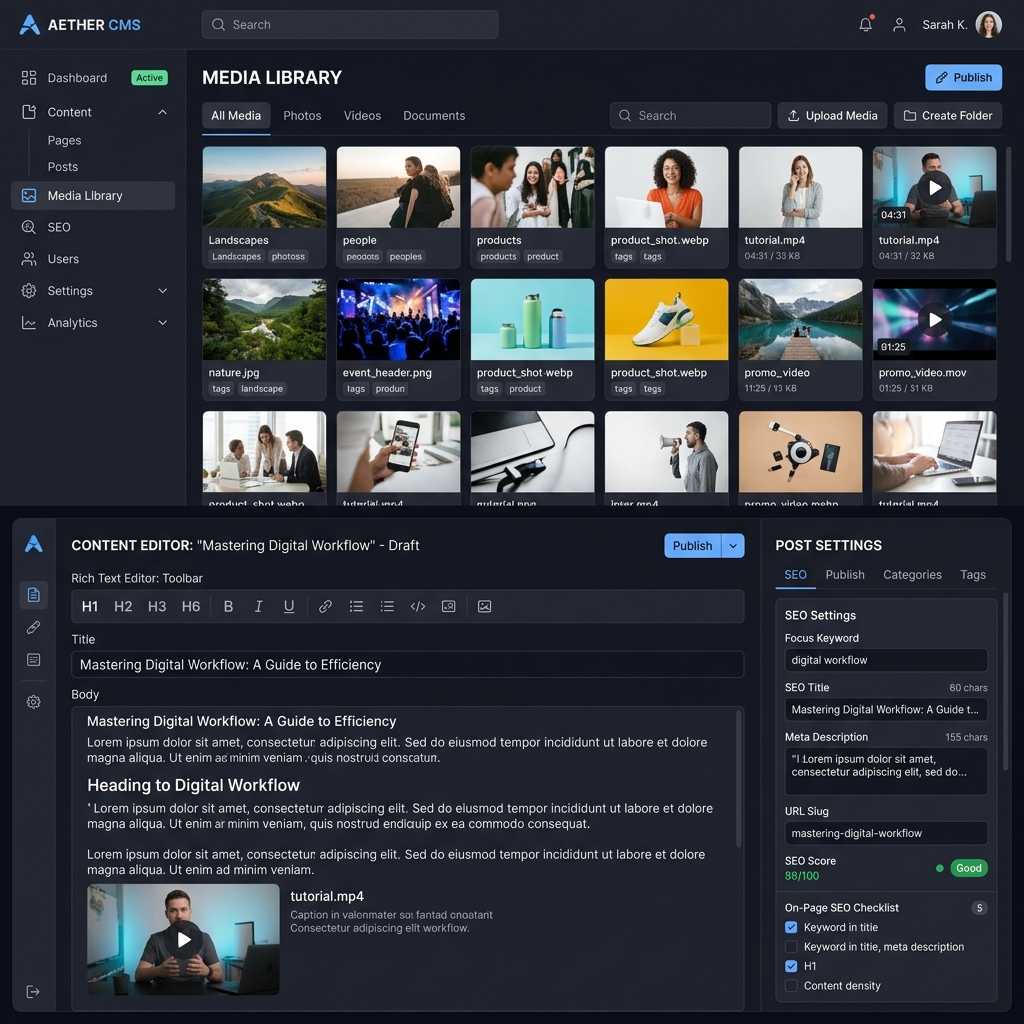Click the Users icon in sidebar
This screenshot has height=1024, width=1024.
coord(29,259)
